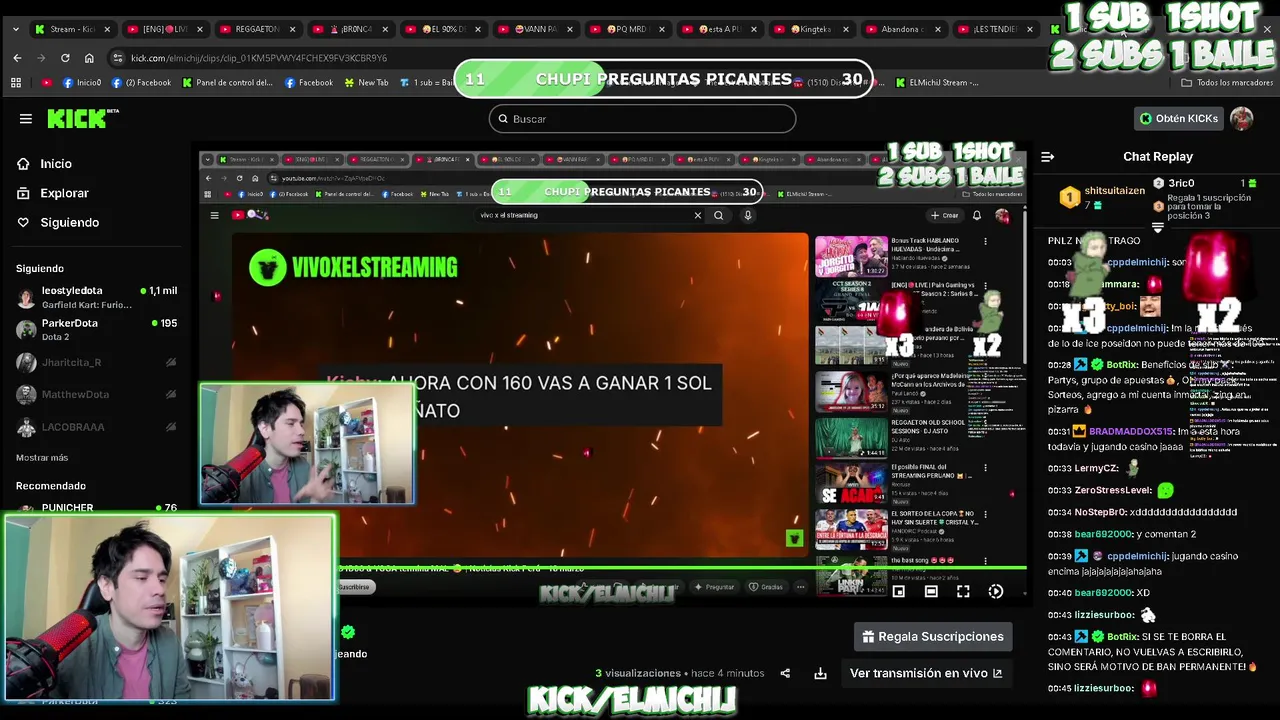
Task: Open the user avatar in header
Action: pos(1241,118)
